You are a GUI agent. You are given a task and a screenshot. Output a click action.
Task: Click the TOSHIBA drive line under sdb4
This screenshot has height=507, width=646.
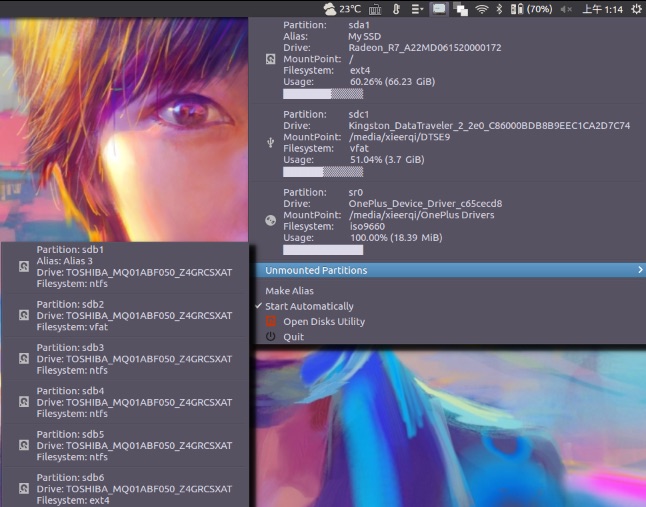[134, 402]
